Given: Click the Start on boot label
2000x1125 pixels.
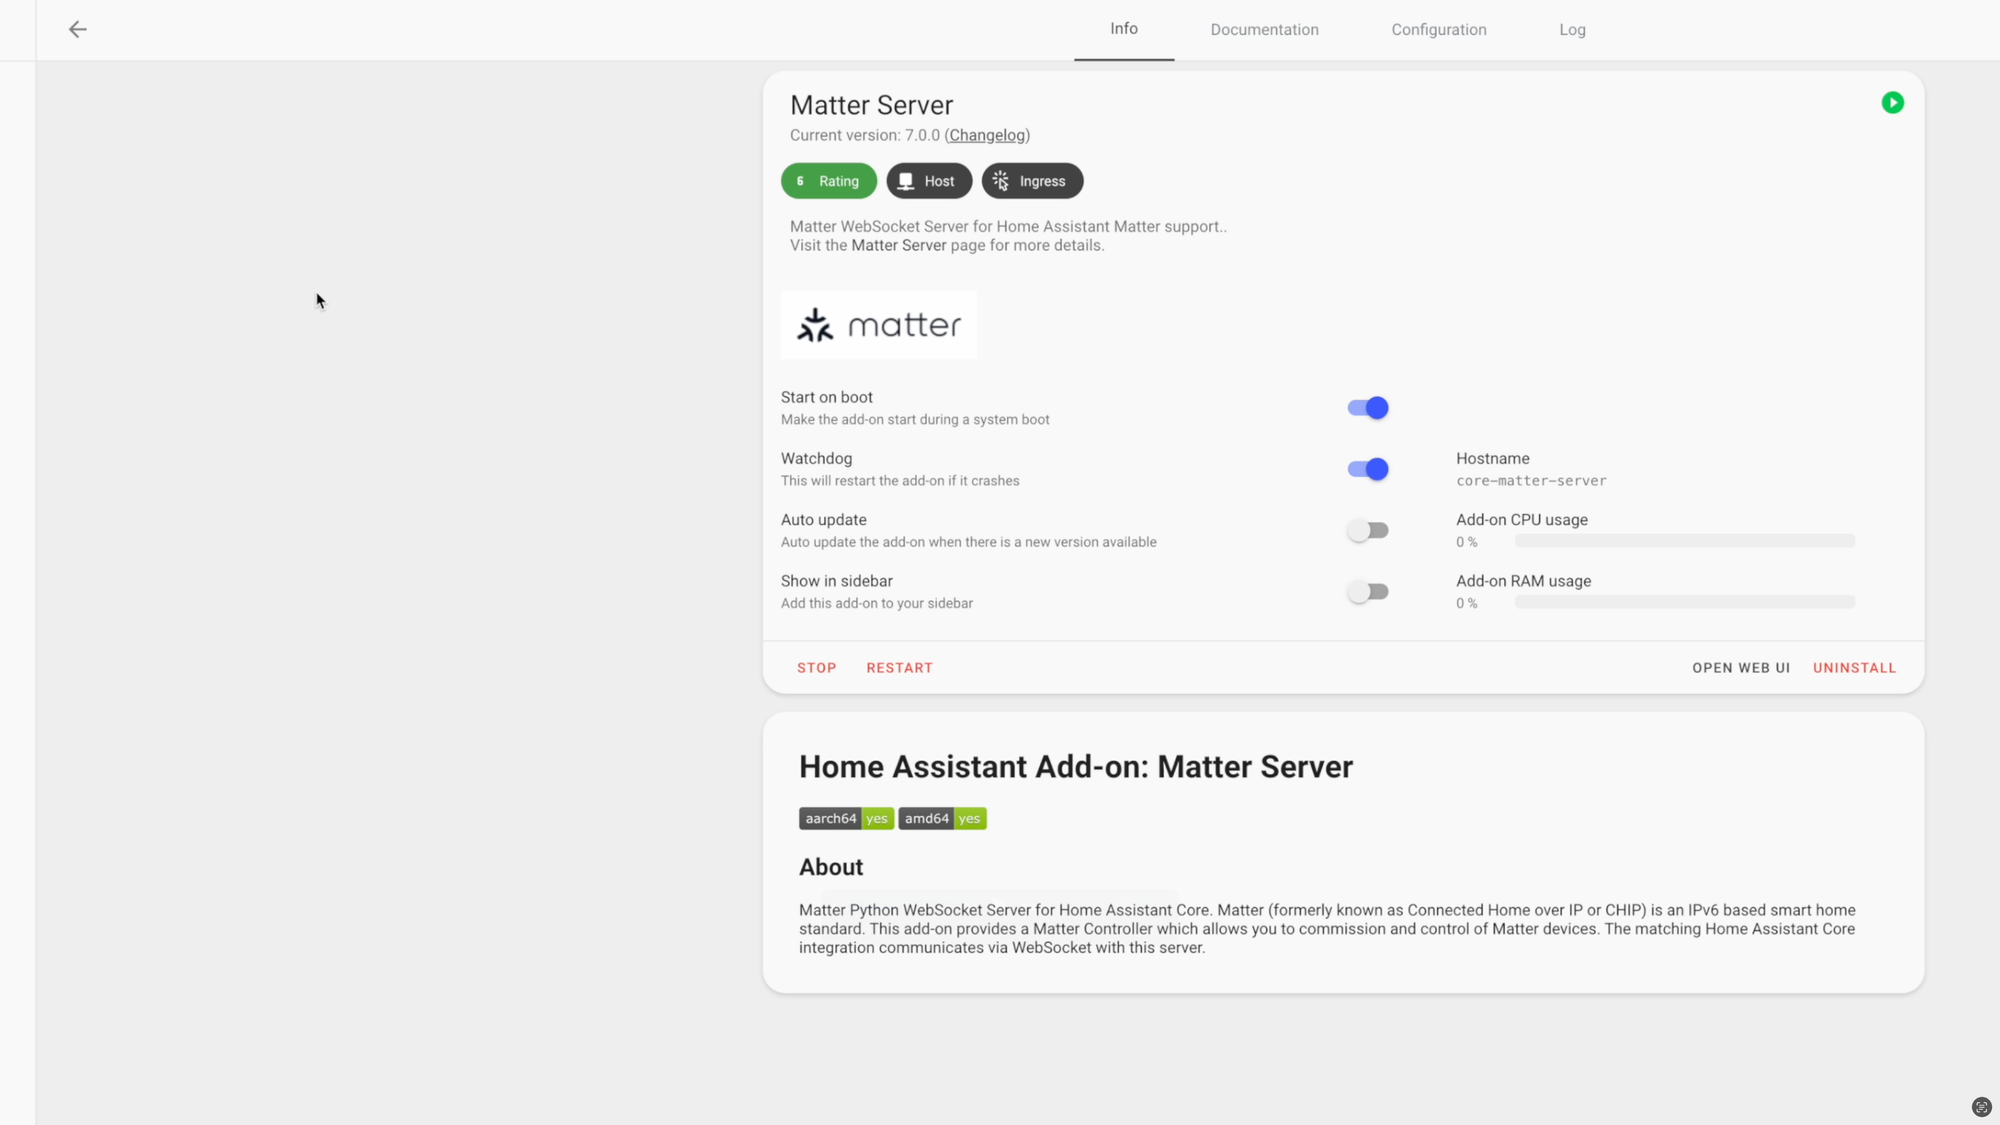Looking at the screenshot, I should pyautogui.click(x=827, y=398).
